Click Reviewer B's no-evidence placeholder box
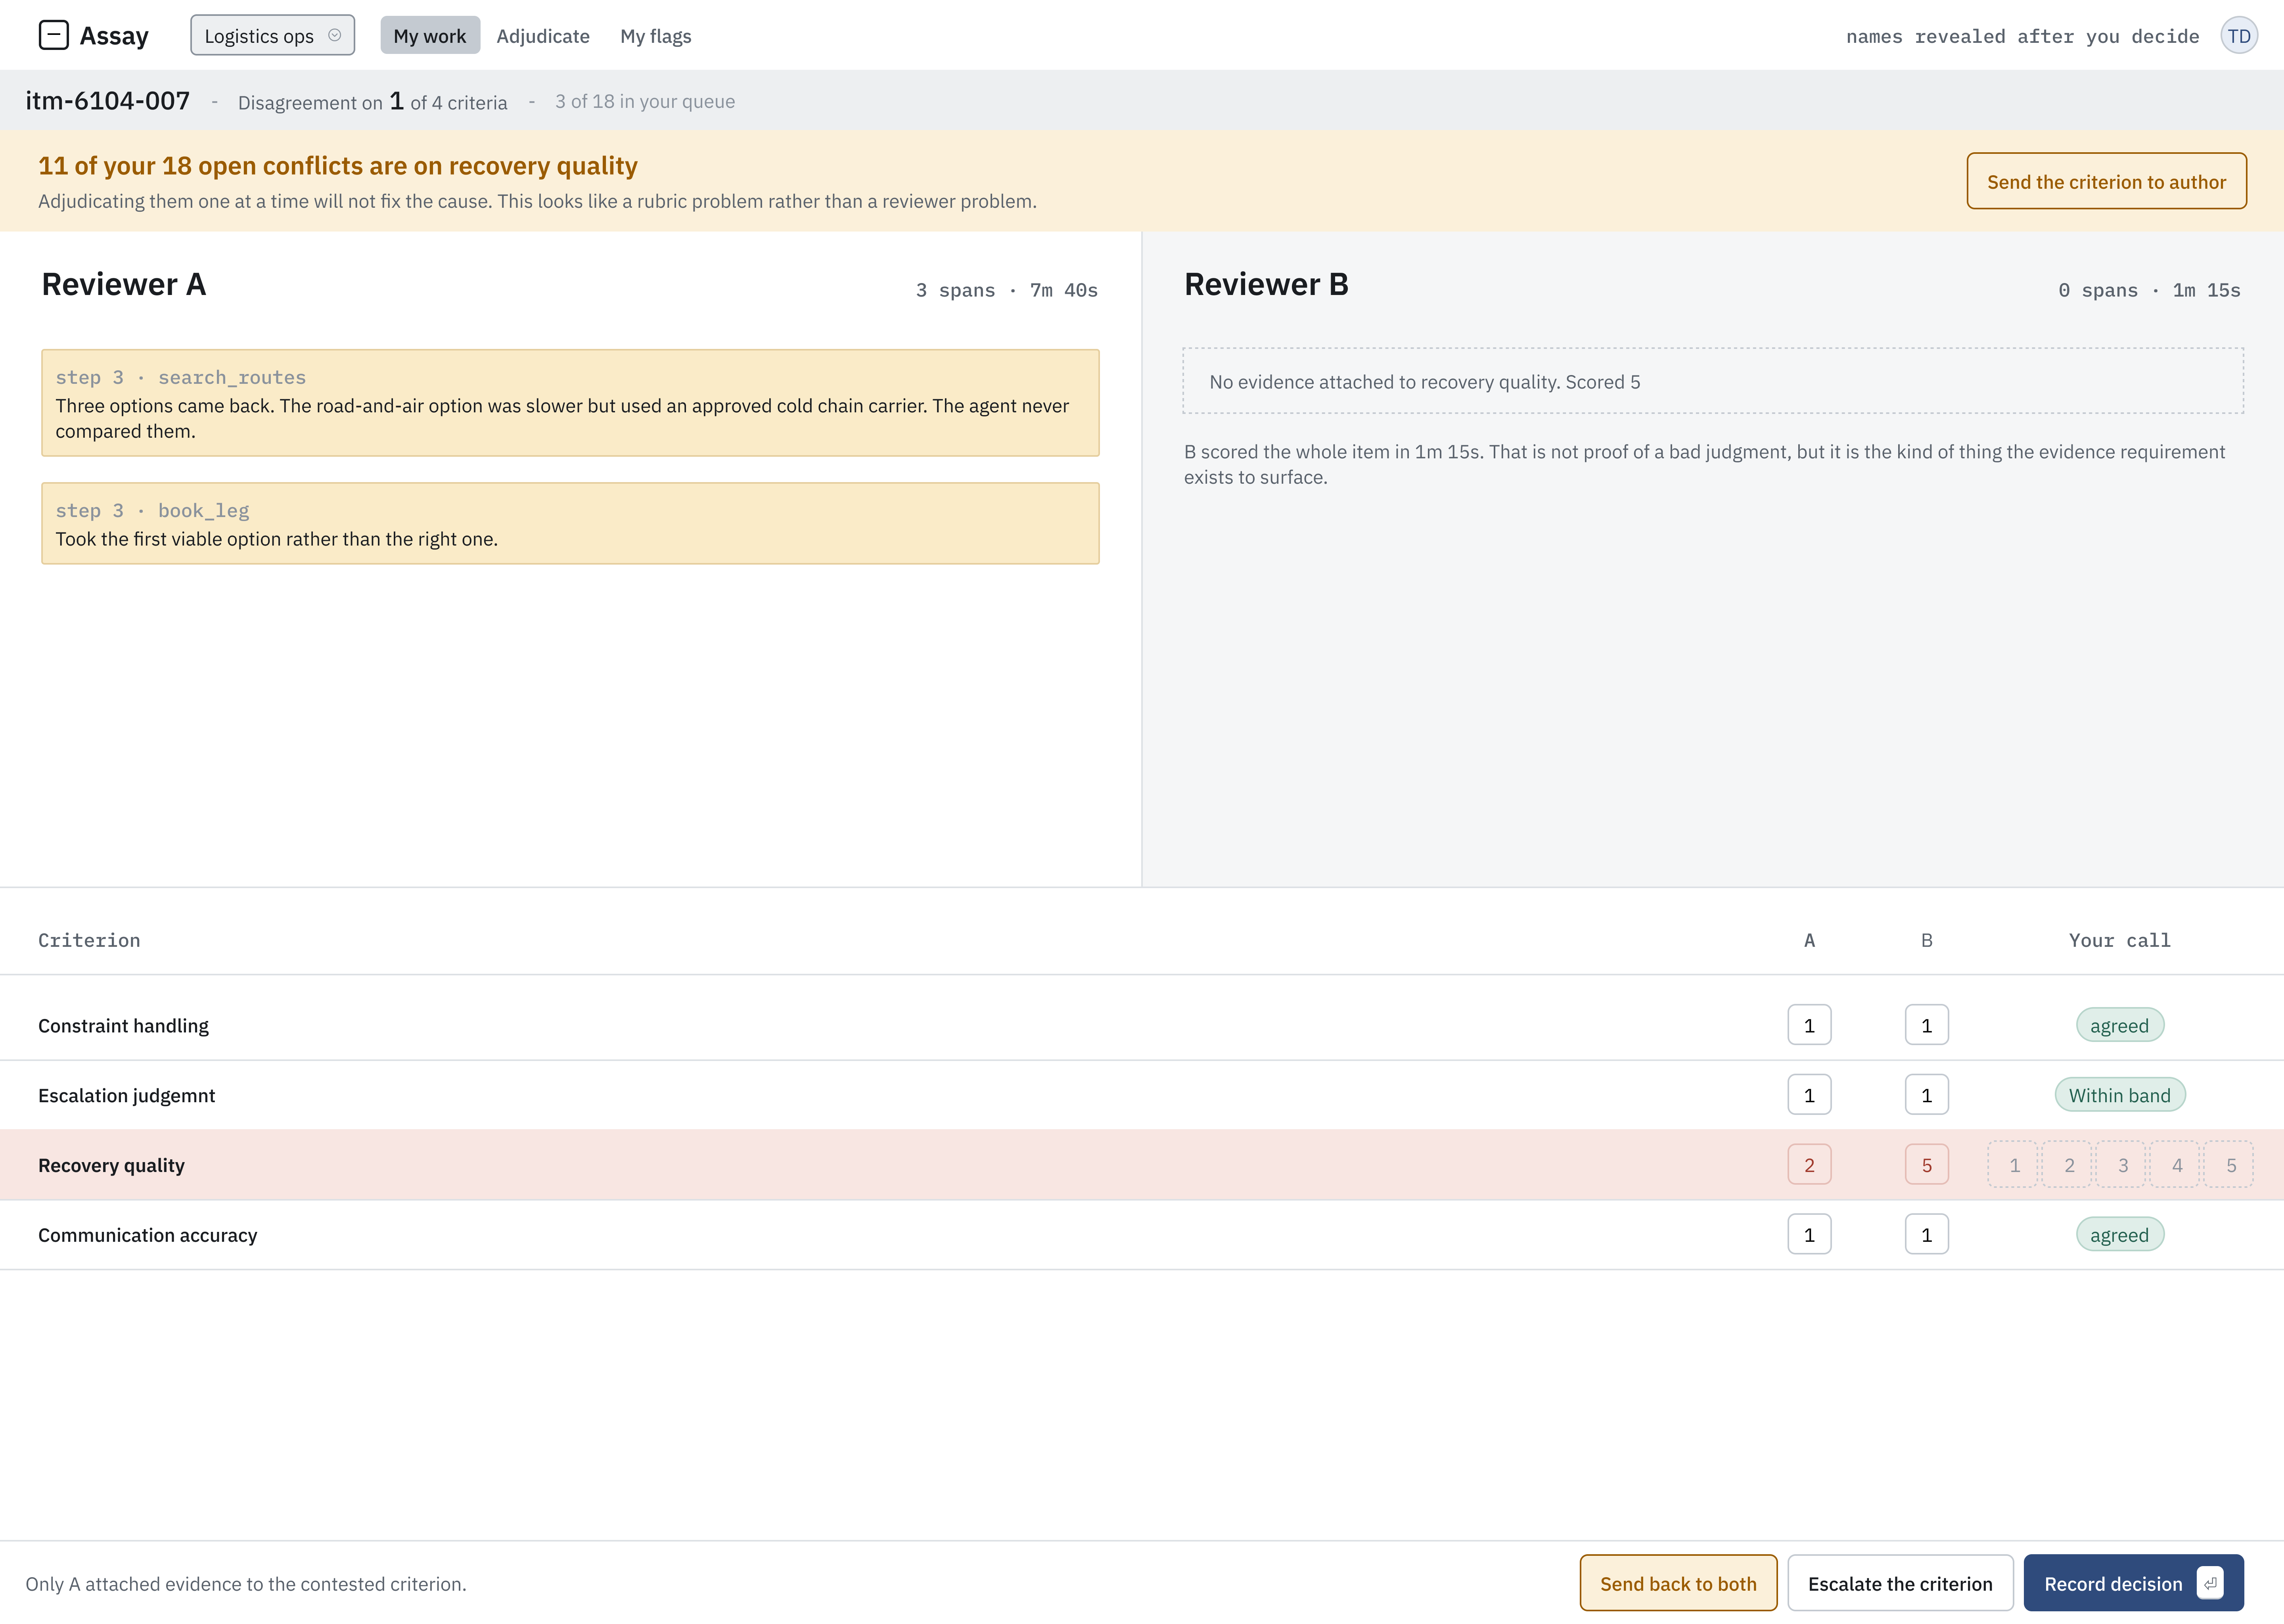This screenshot has width=2284, height=1624. point(1713,381)
